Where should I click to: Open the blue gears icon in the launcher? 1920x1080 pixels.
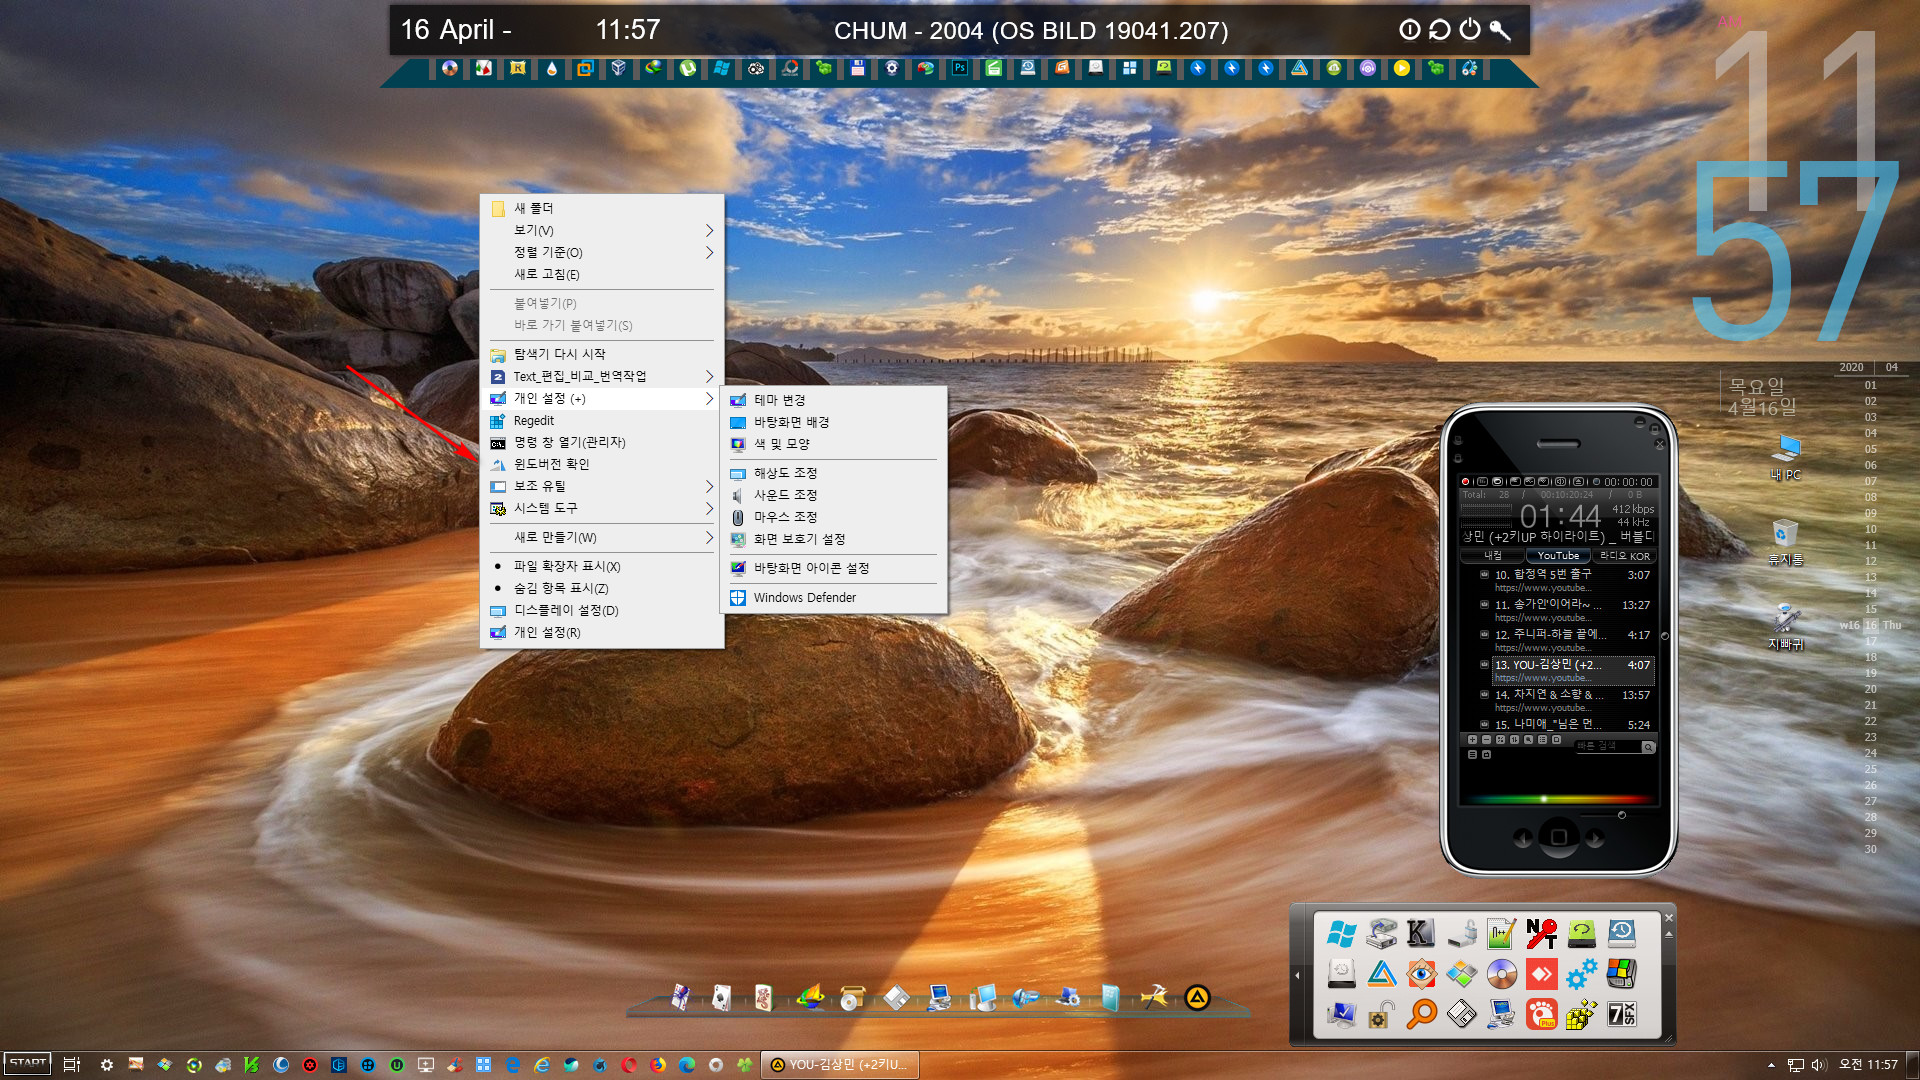[1581, 974]
